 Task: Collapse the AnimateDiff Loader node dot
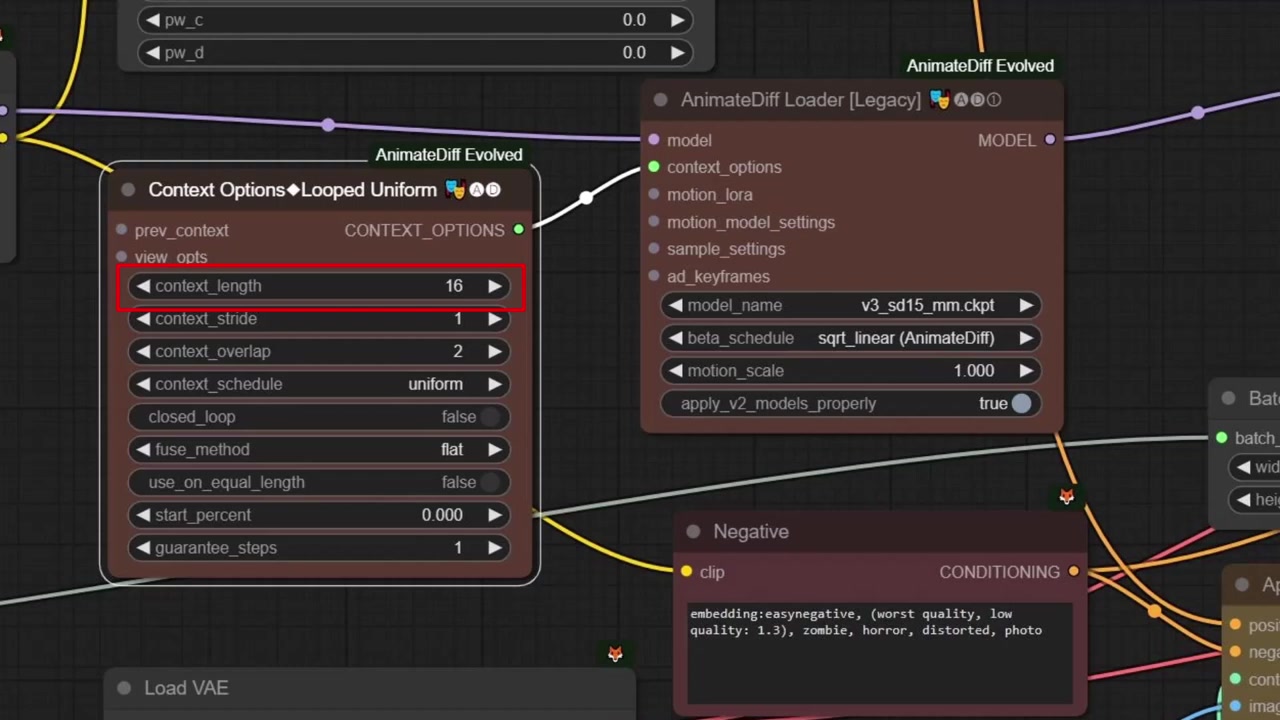(x=660, y=100)
